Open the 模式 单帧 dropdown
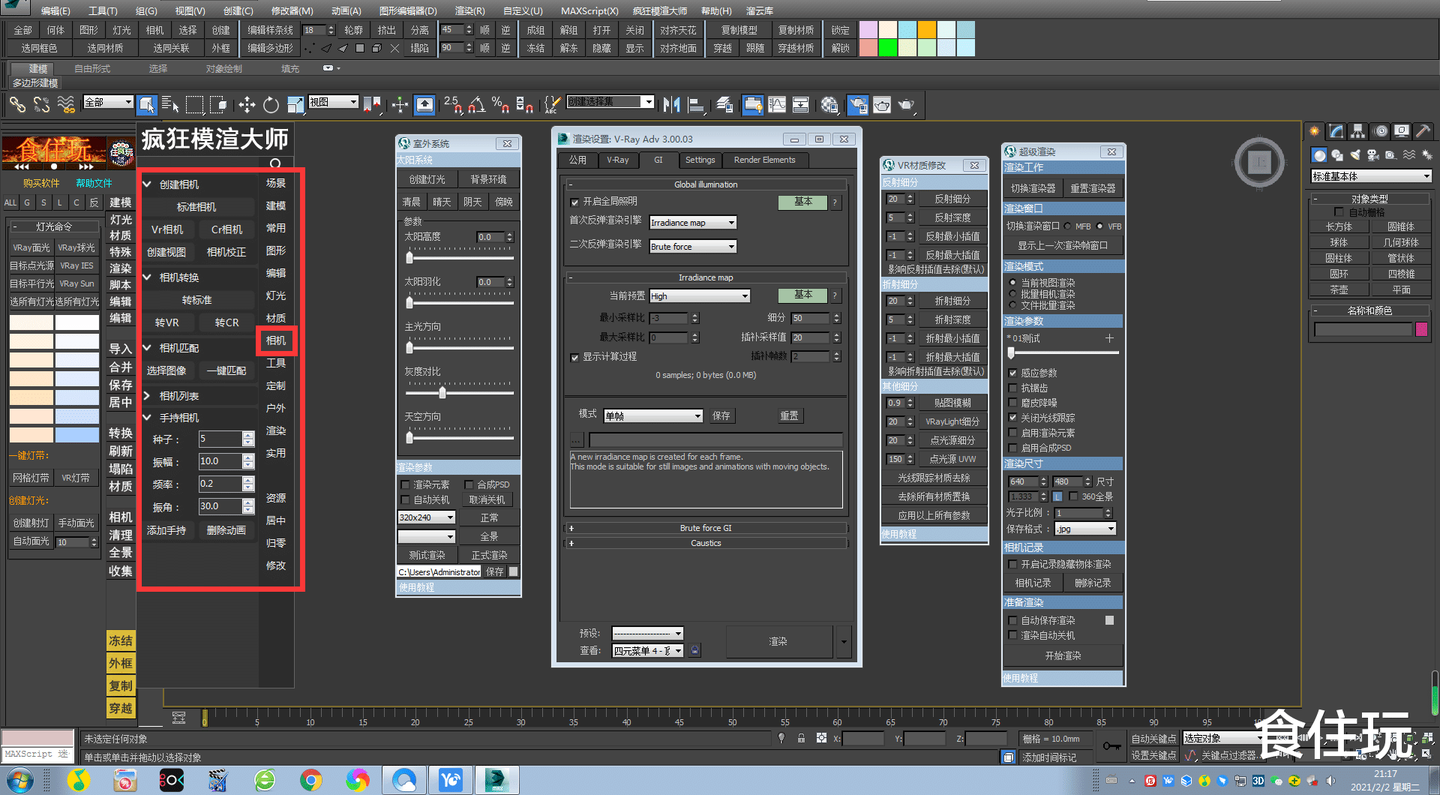The image size is (1440, 795). pyautogui.click(x=652, y=416)
